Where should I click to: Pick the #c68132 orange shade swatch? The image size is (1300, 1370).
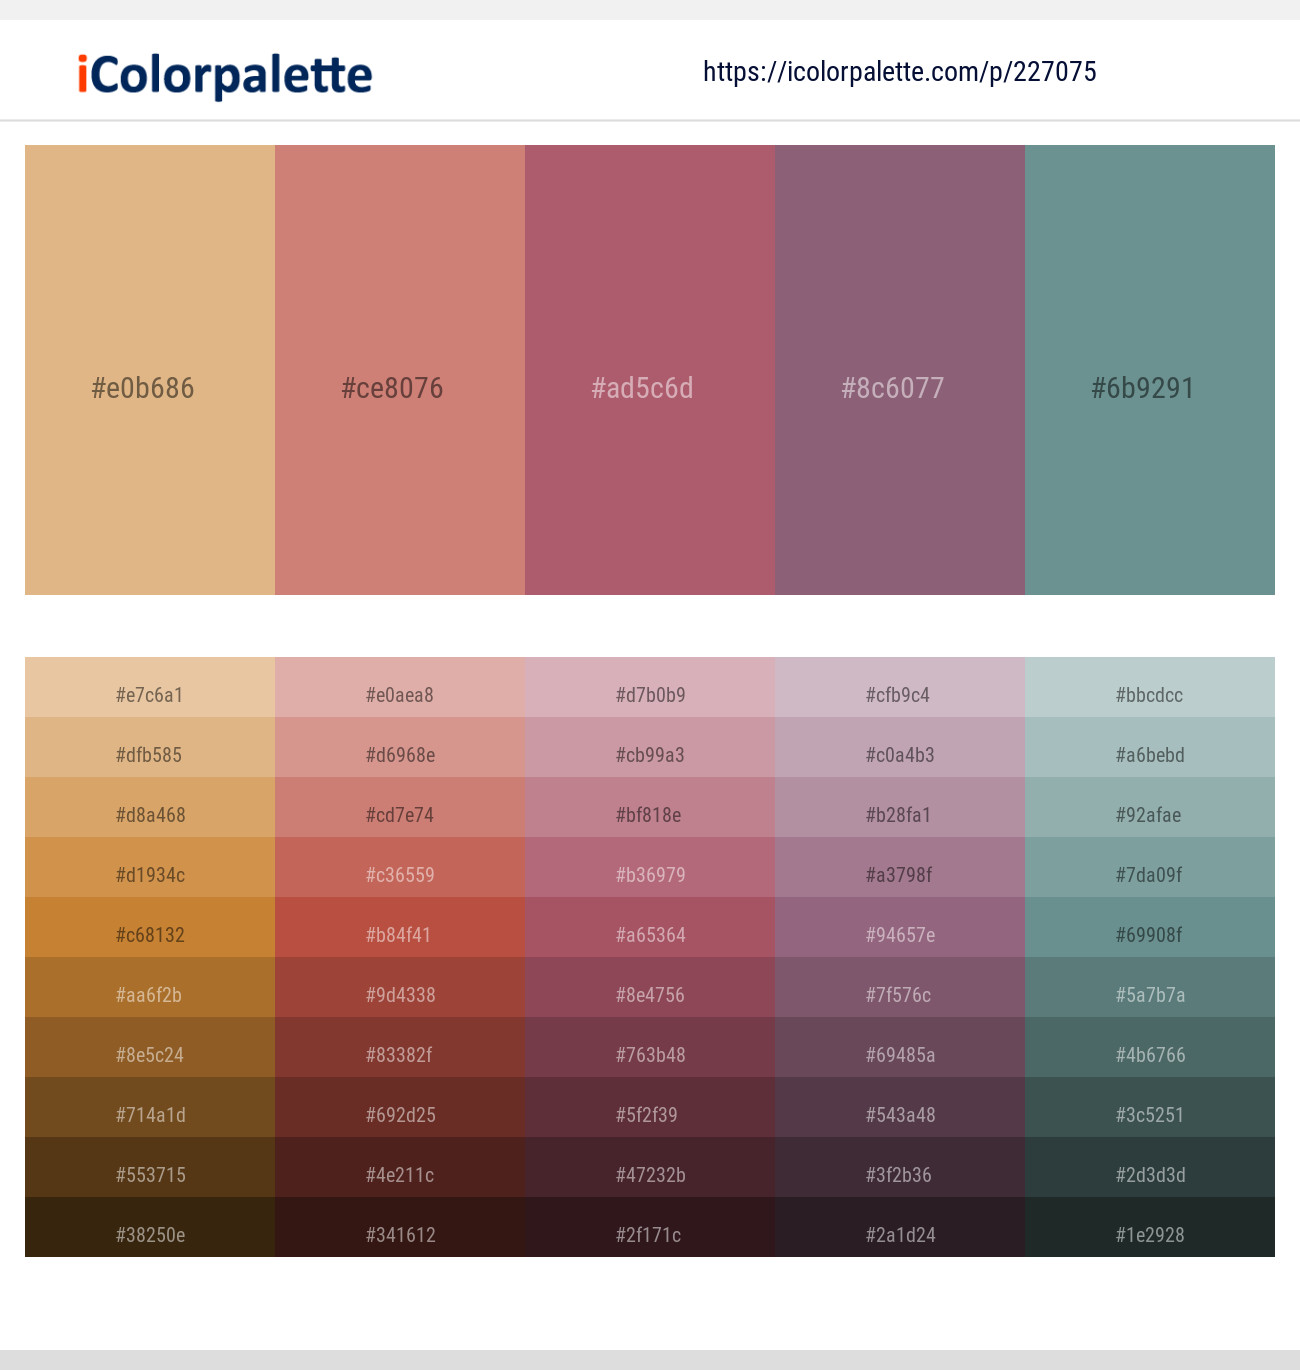coord(150,927)
